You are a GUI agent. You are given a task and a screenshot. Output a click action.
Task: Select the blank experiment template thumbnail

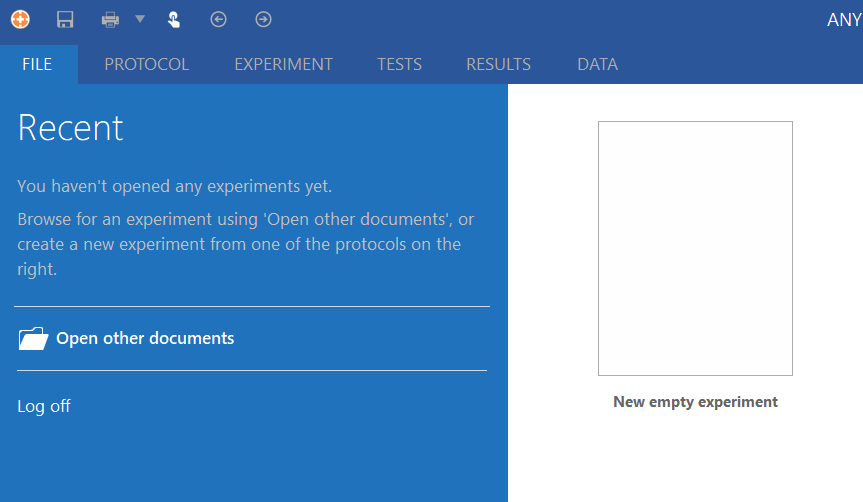coord(695,248)
